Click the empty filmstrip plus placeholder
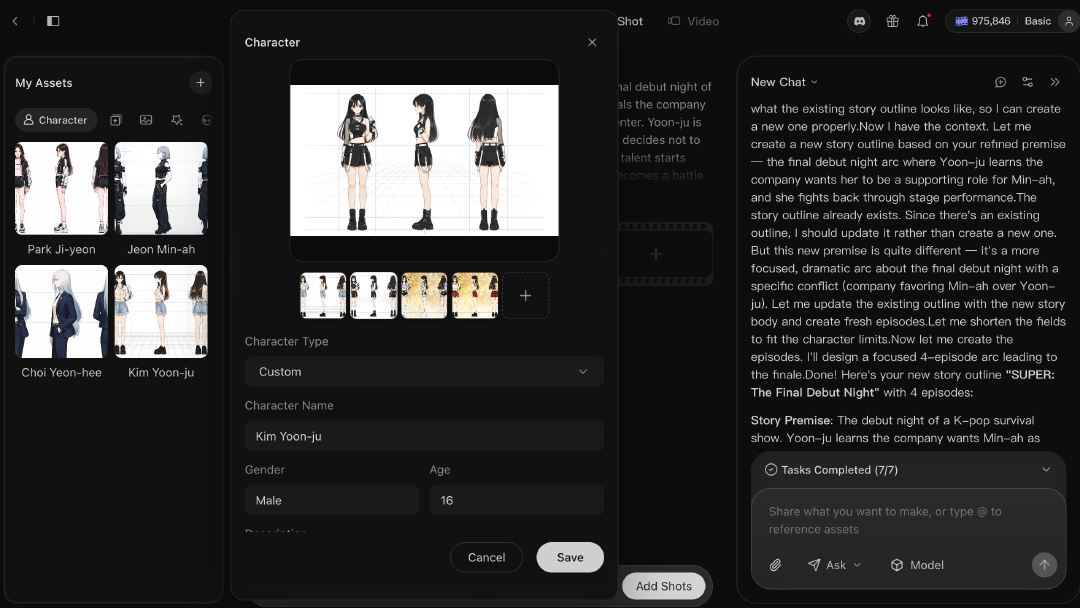This screenshot has height=608, width=1080. (x=656, y=254)
